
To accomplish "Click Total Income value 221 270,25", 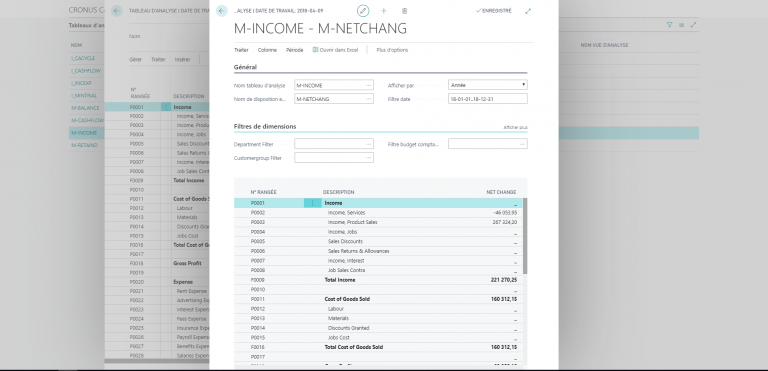I will click(x=504, y=280).
